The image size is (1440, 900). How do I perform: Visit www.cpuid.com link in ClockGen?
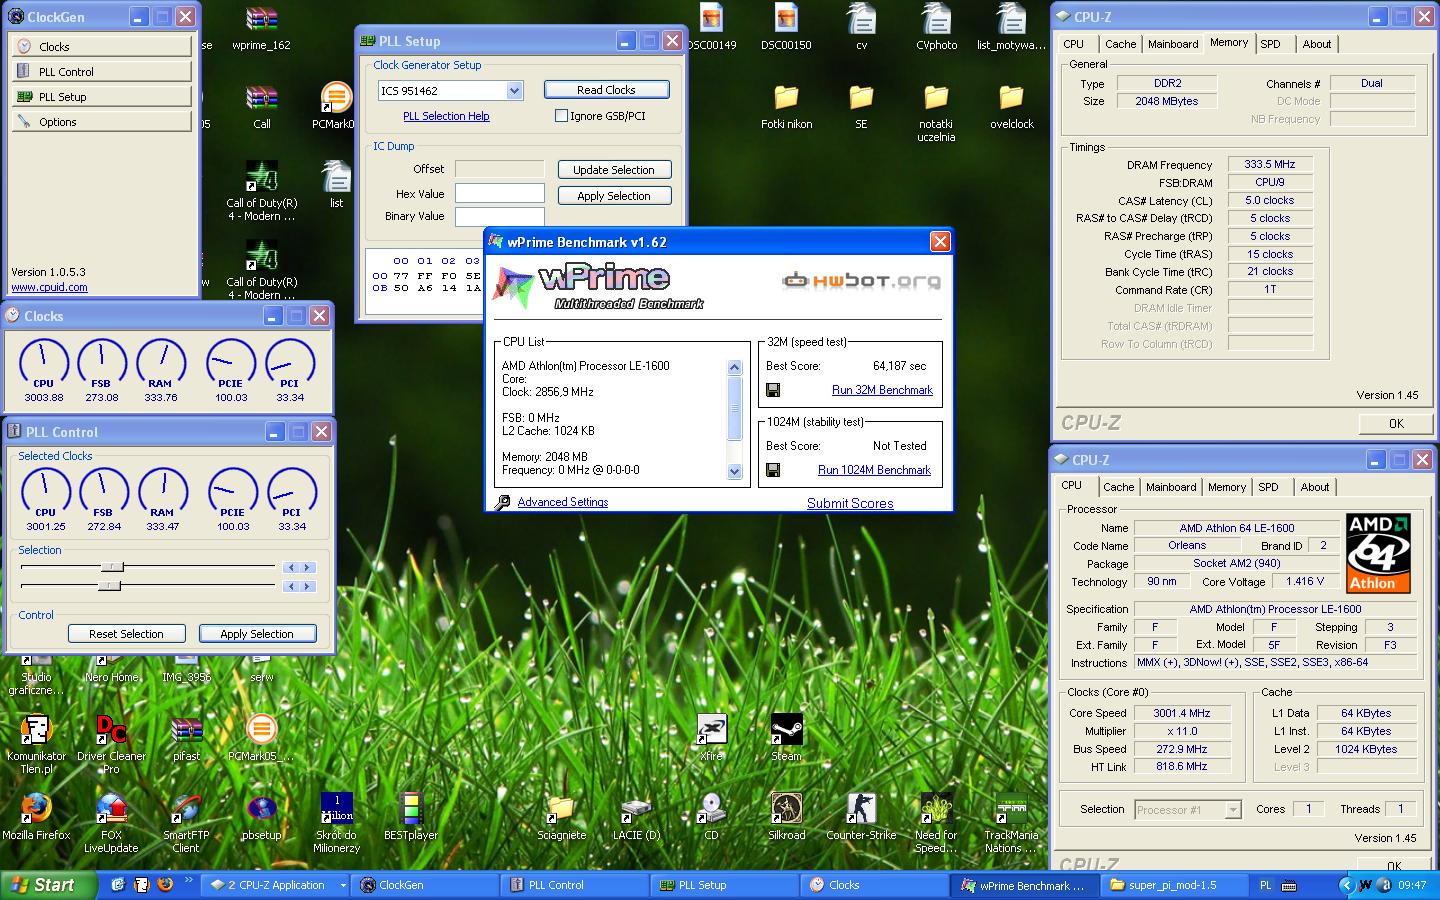point(49,287)
